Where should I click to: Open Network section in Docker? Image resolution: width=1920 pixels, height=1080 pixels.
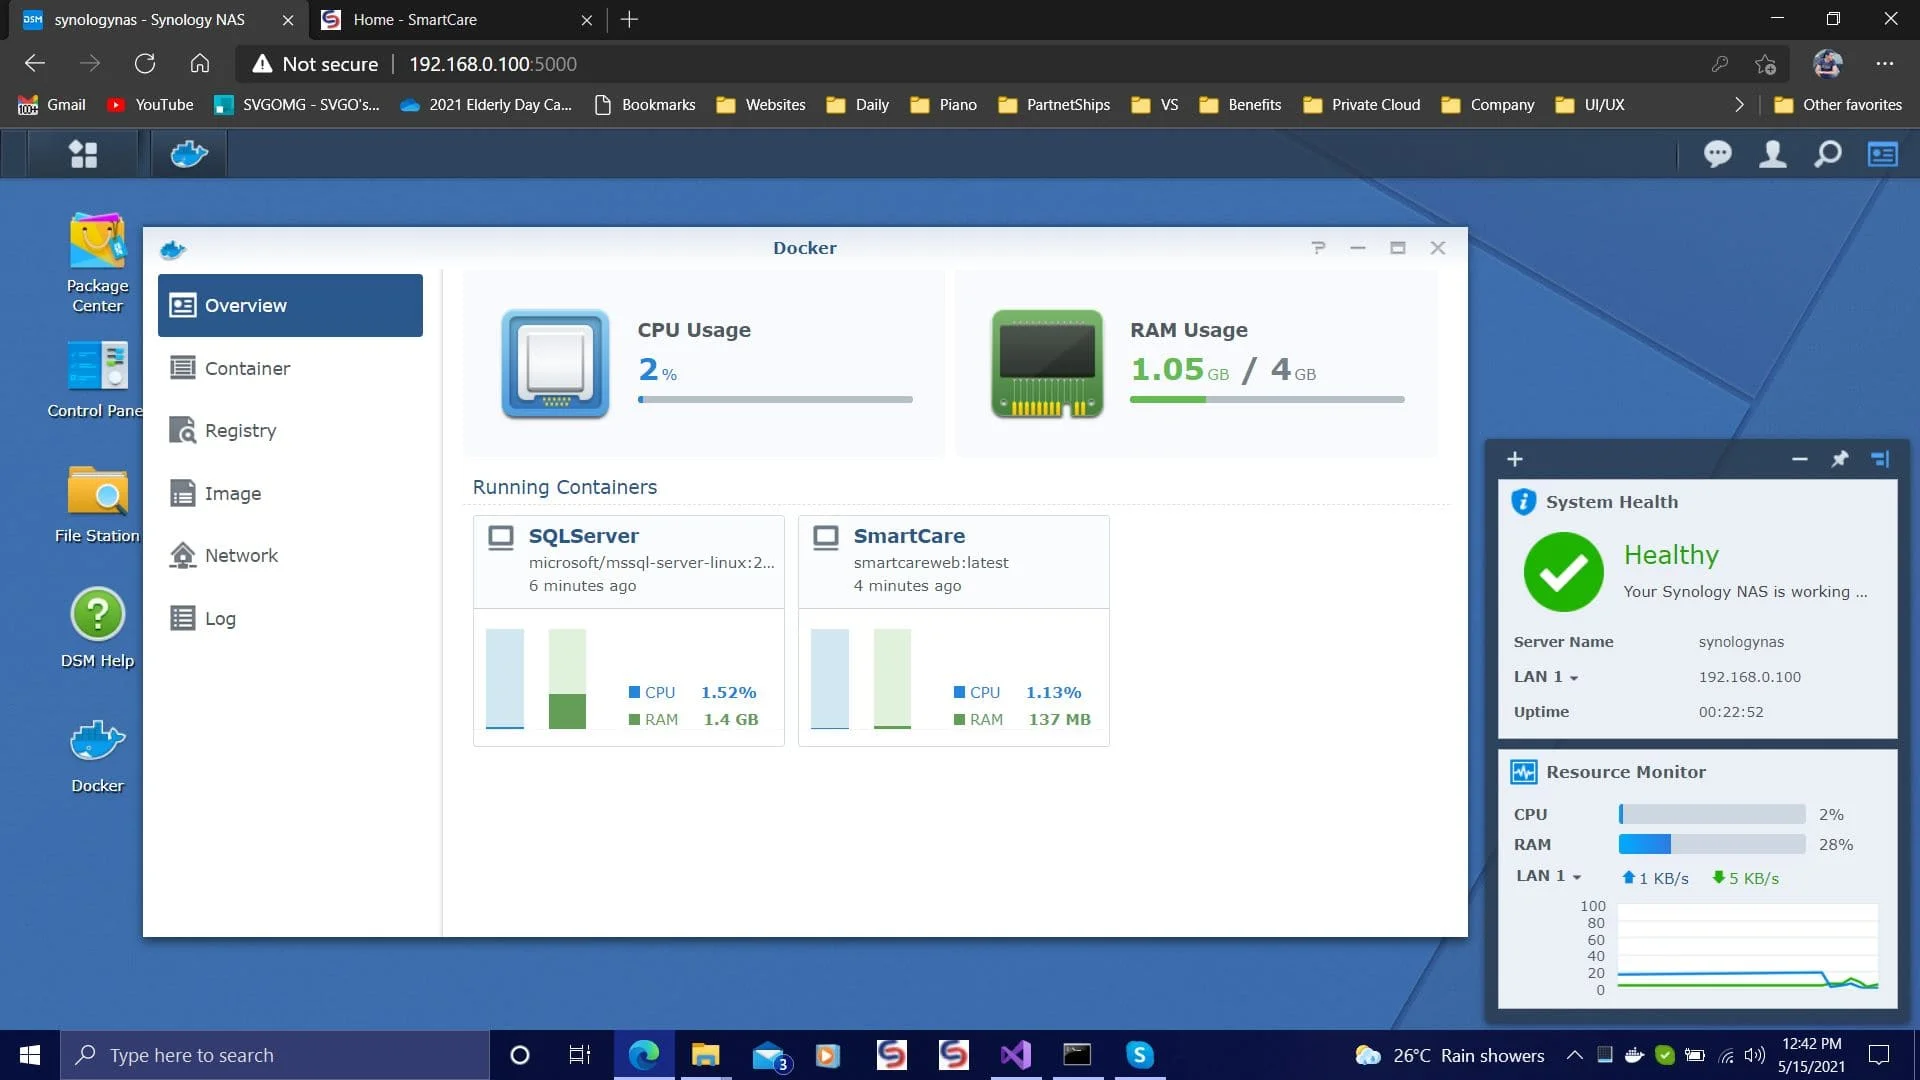pyautogui.click(x=290, y=555)
